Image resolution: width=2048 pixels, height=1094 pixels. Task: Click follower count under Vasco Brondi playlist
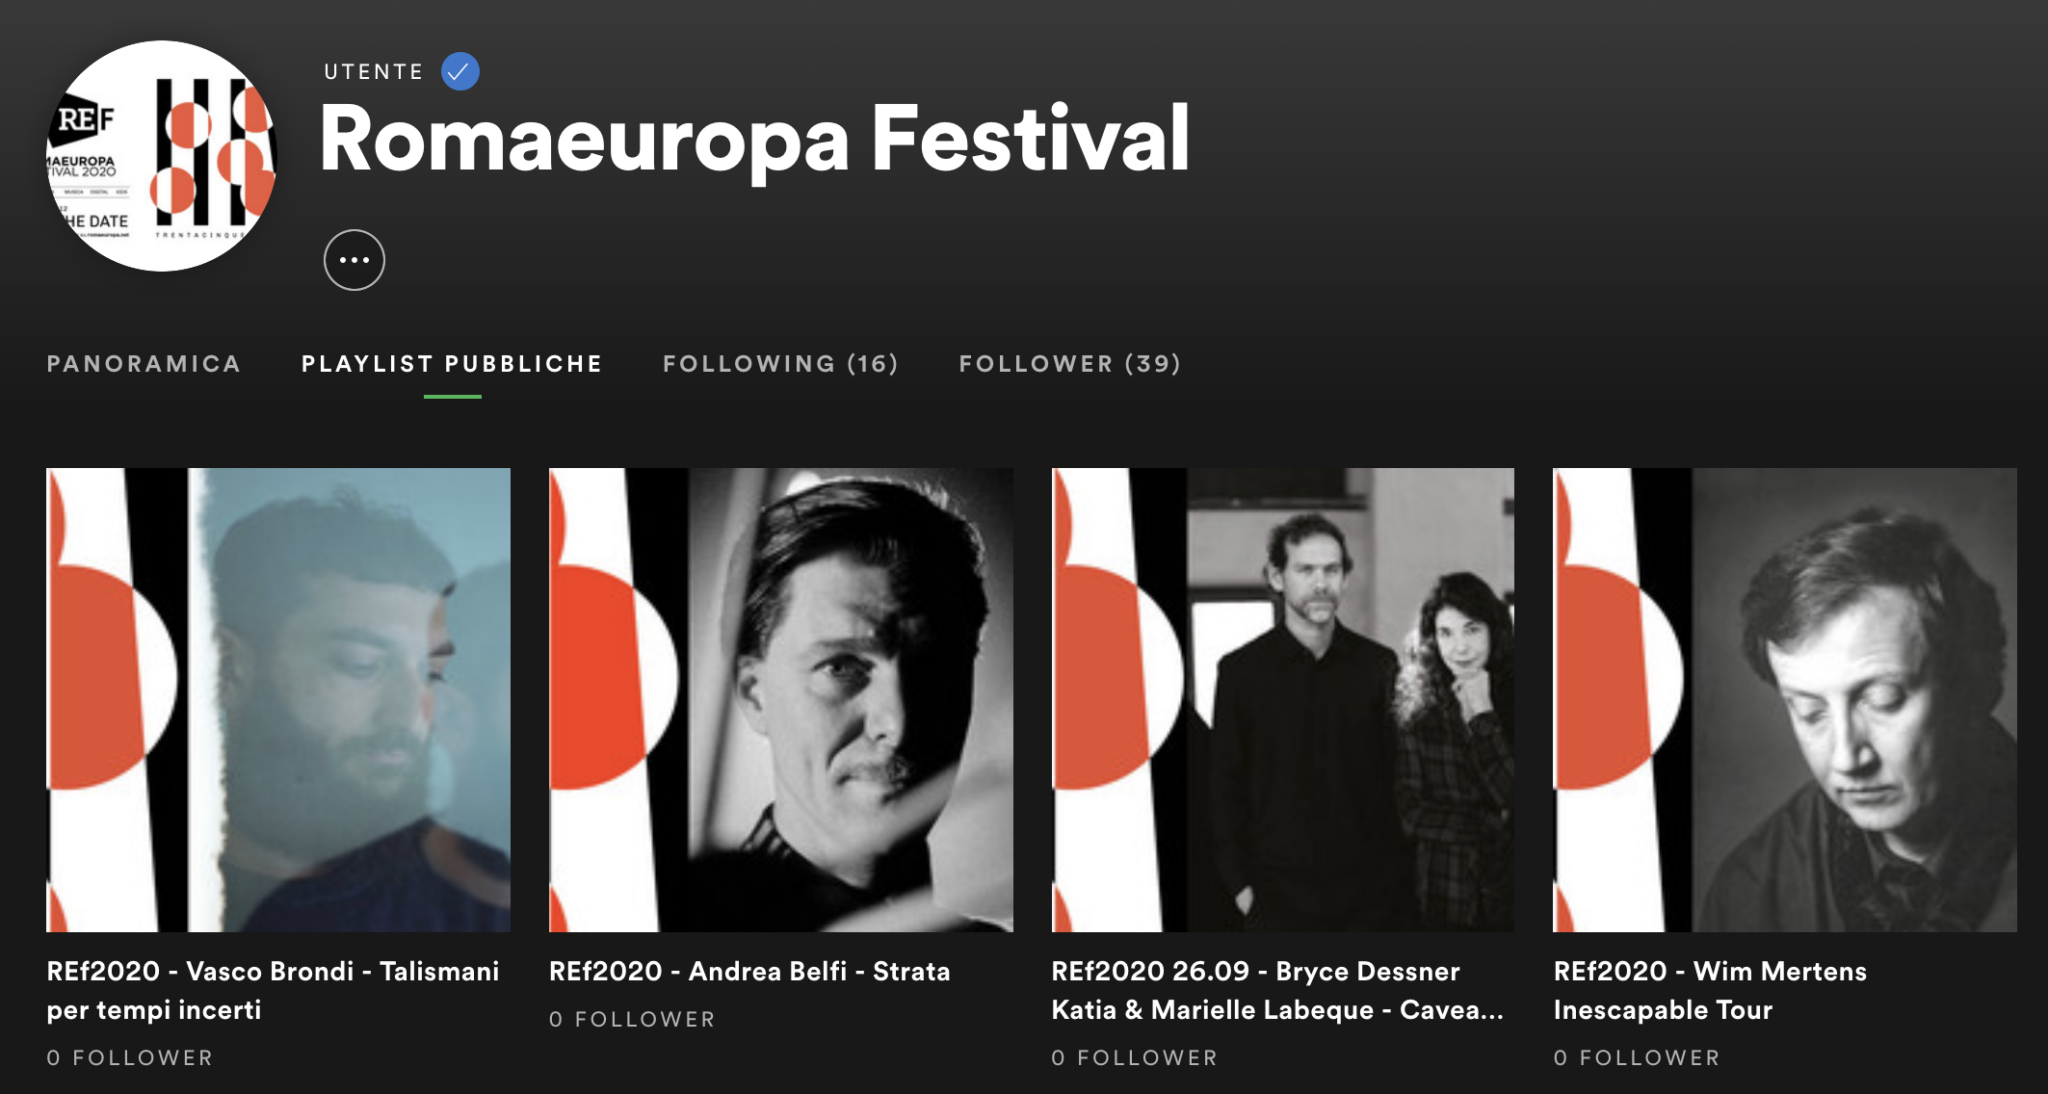(x=130, y=1057)
